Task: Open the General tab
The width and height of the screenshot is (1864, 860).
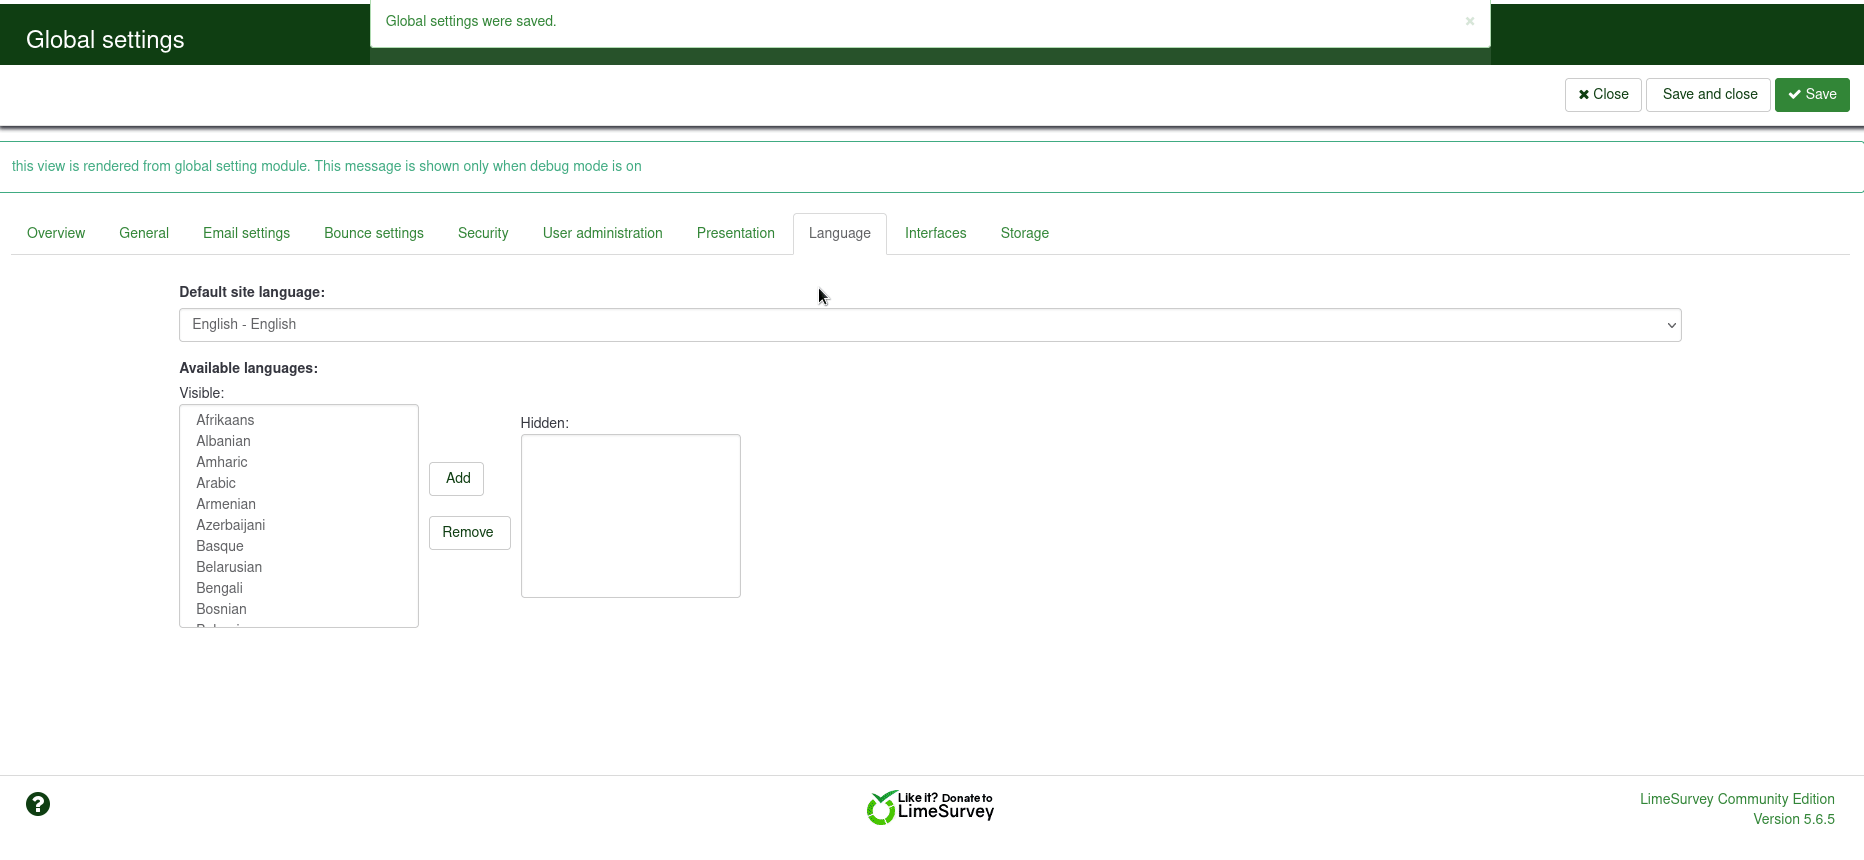Action: [x=144, y=233]
